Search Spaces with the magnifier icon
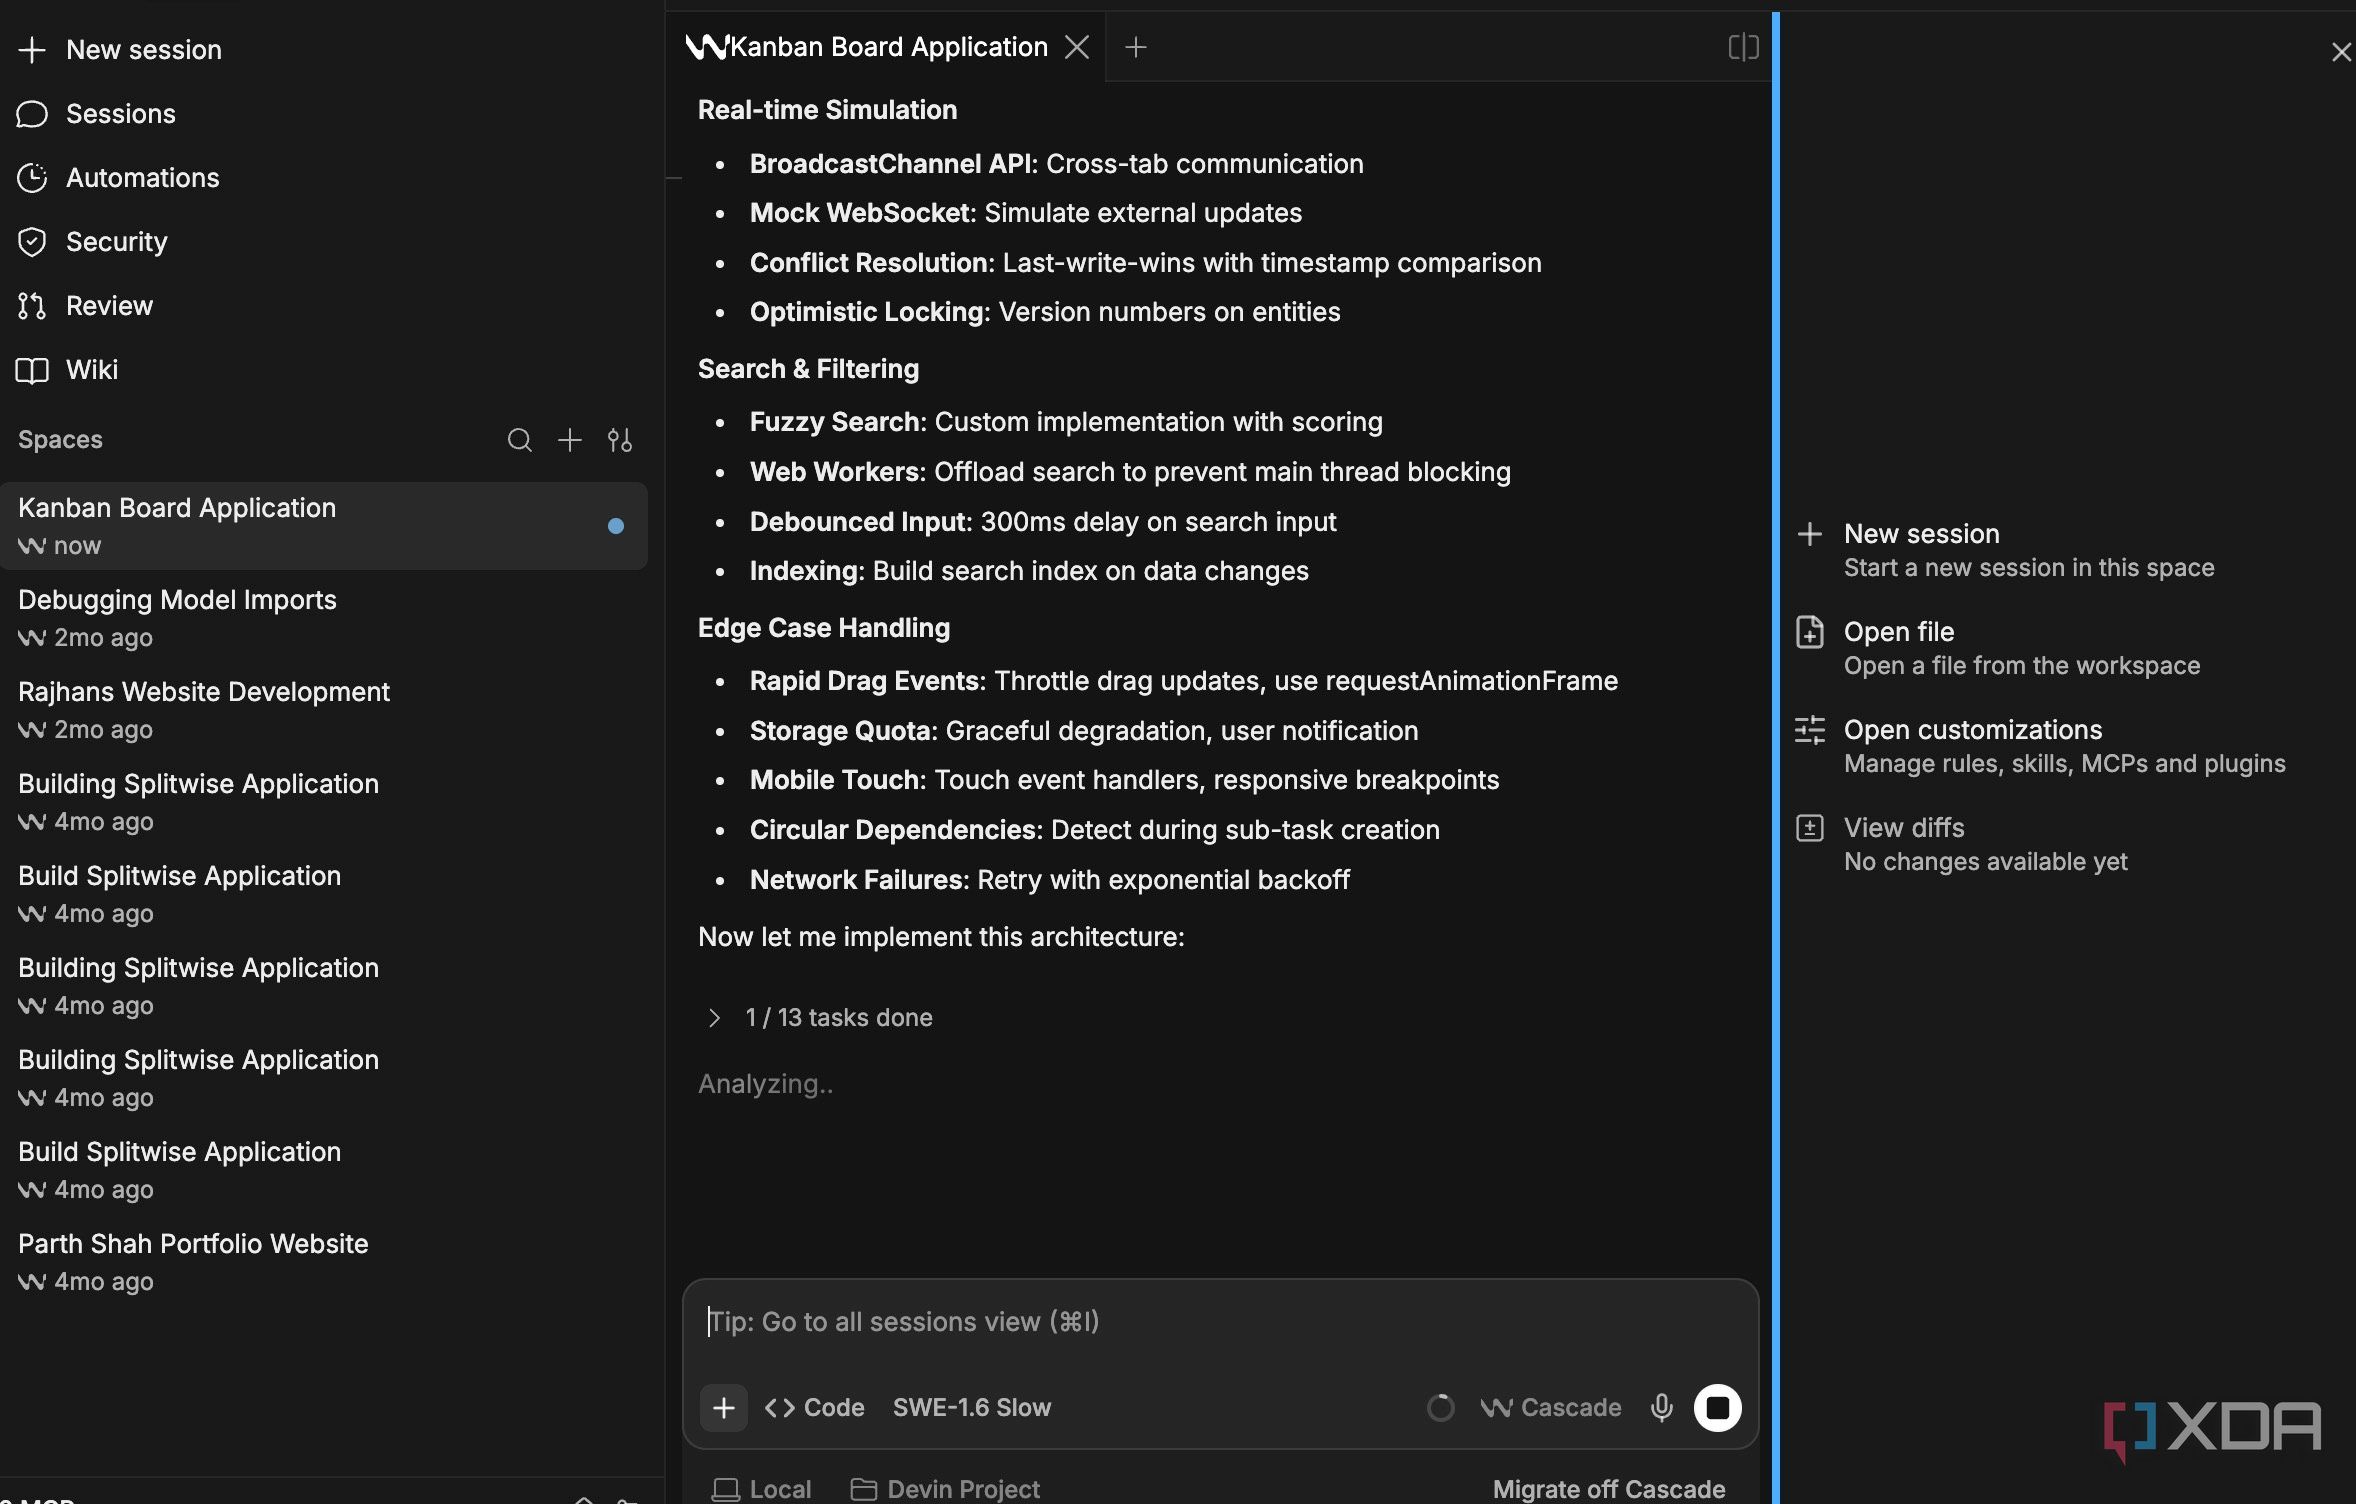The height and width of the screenshot is (1504, 2356). pos(519,440)
